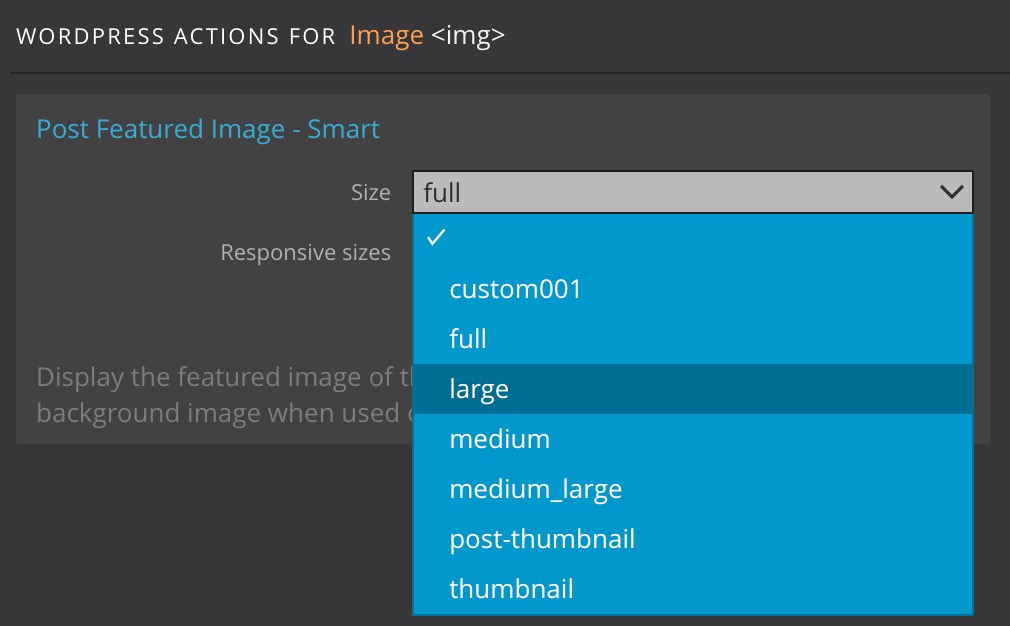Pick the full option in the dropdown list
Viewport: 1010px width, 626px height.
[x=692, y=339]
